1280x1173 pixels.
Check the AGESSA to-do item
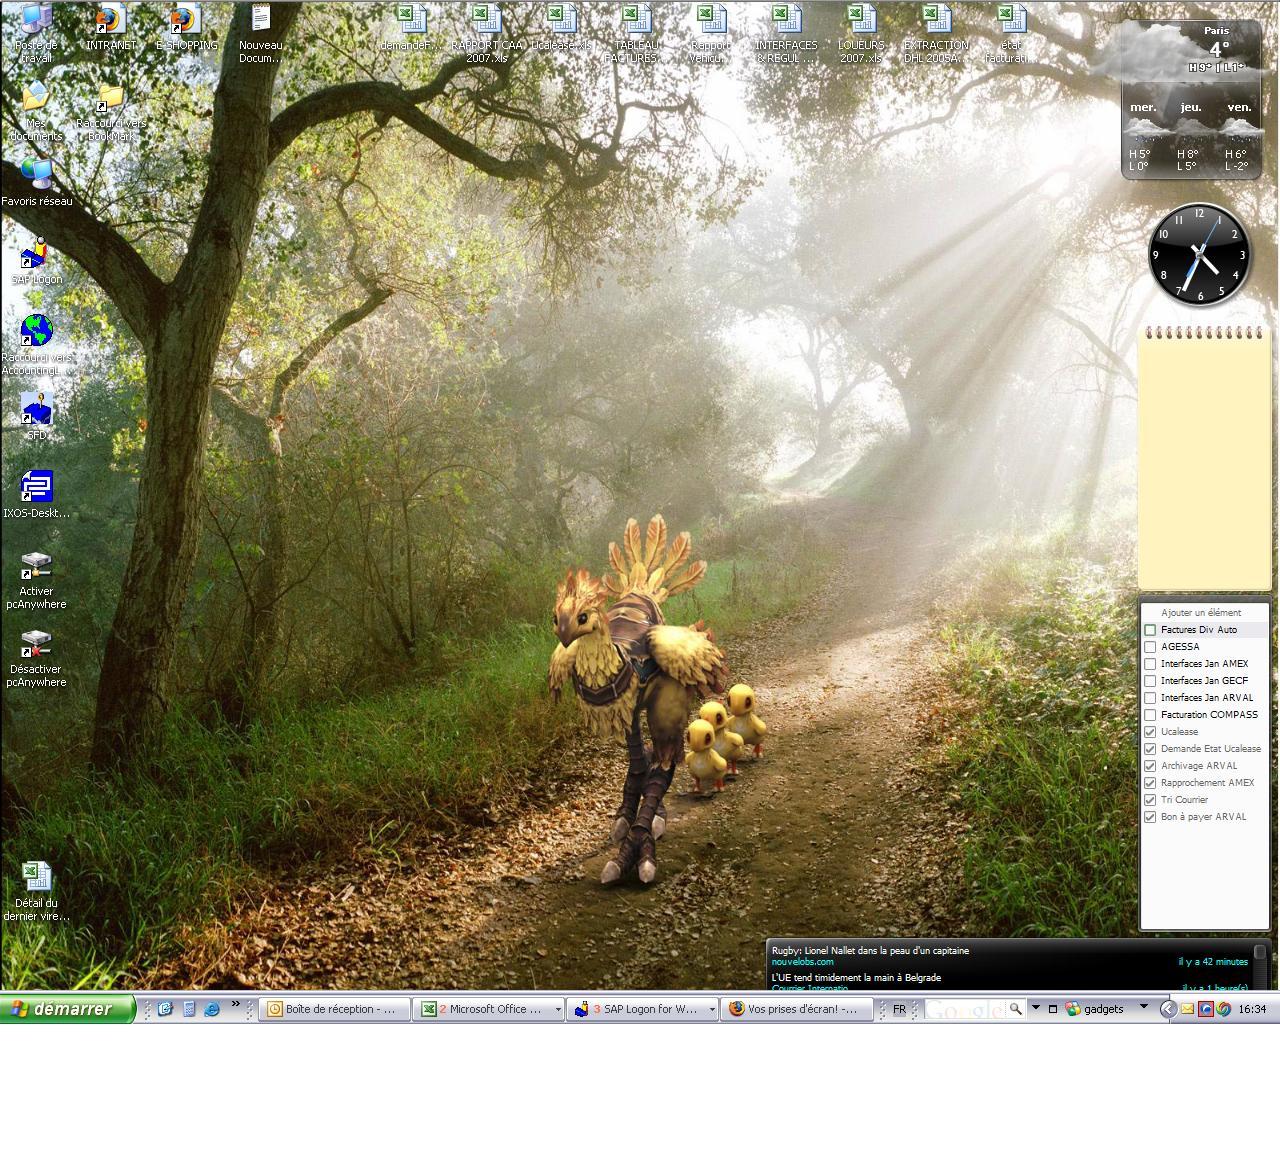tap(1150, 647)
